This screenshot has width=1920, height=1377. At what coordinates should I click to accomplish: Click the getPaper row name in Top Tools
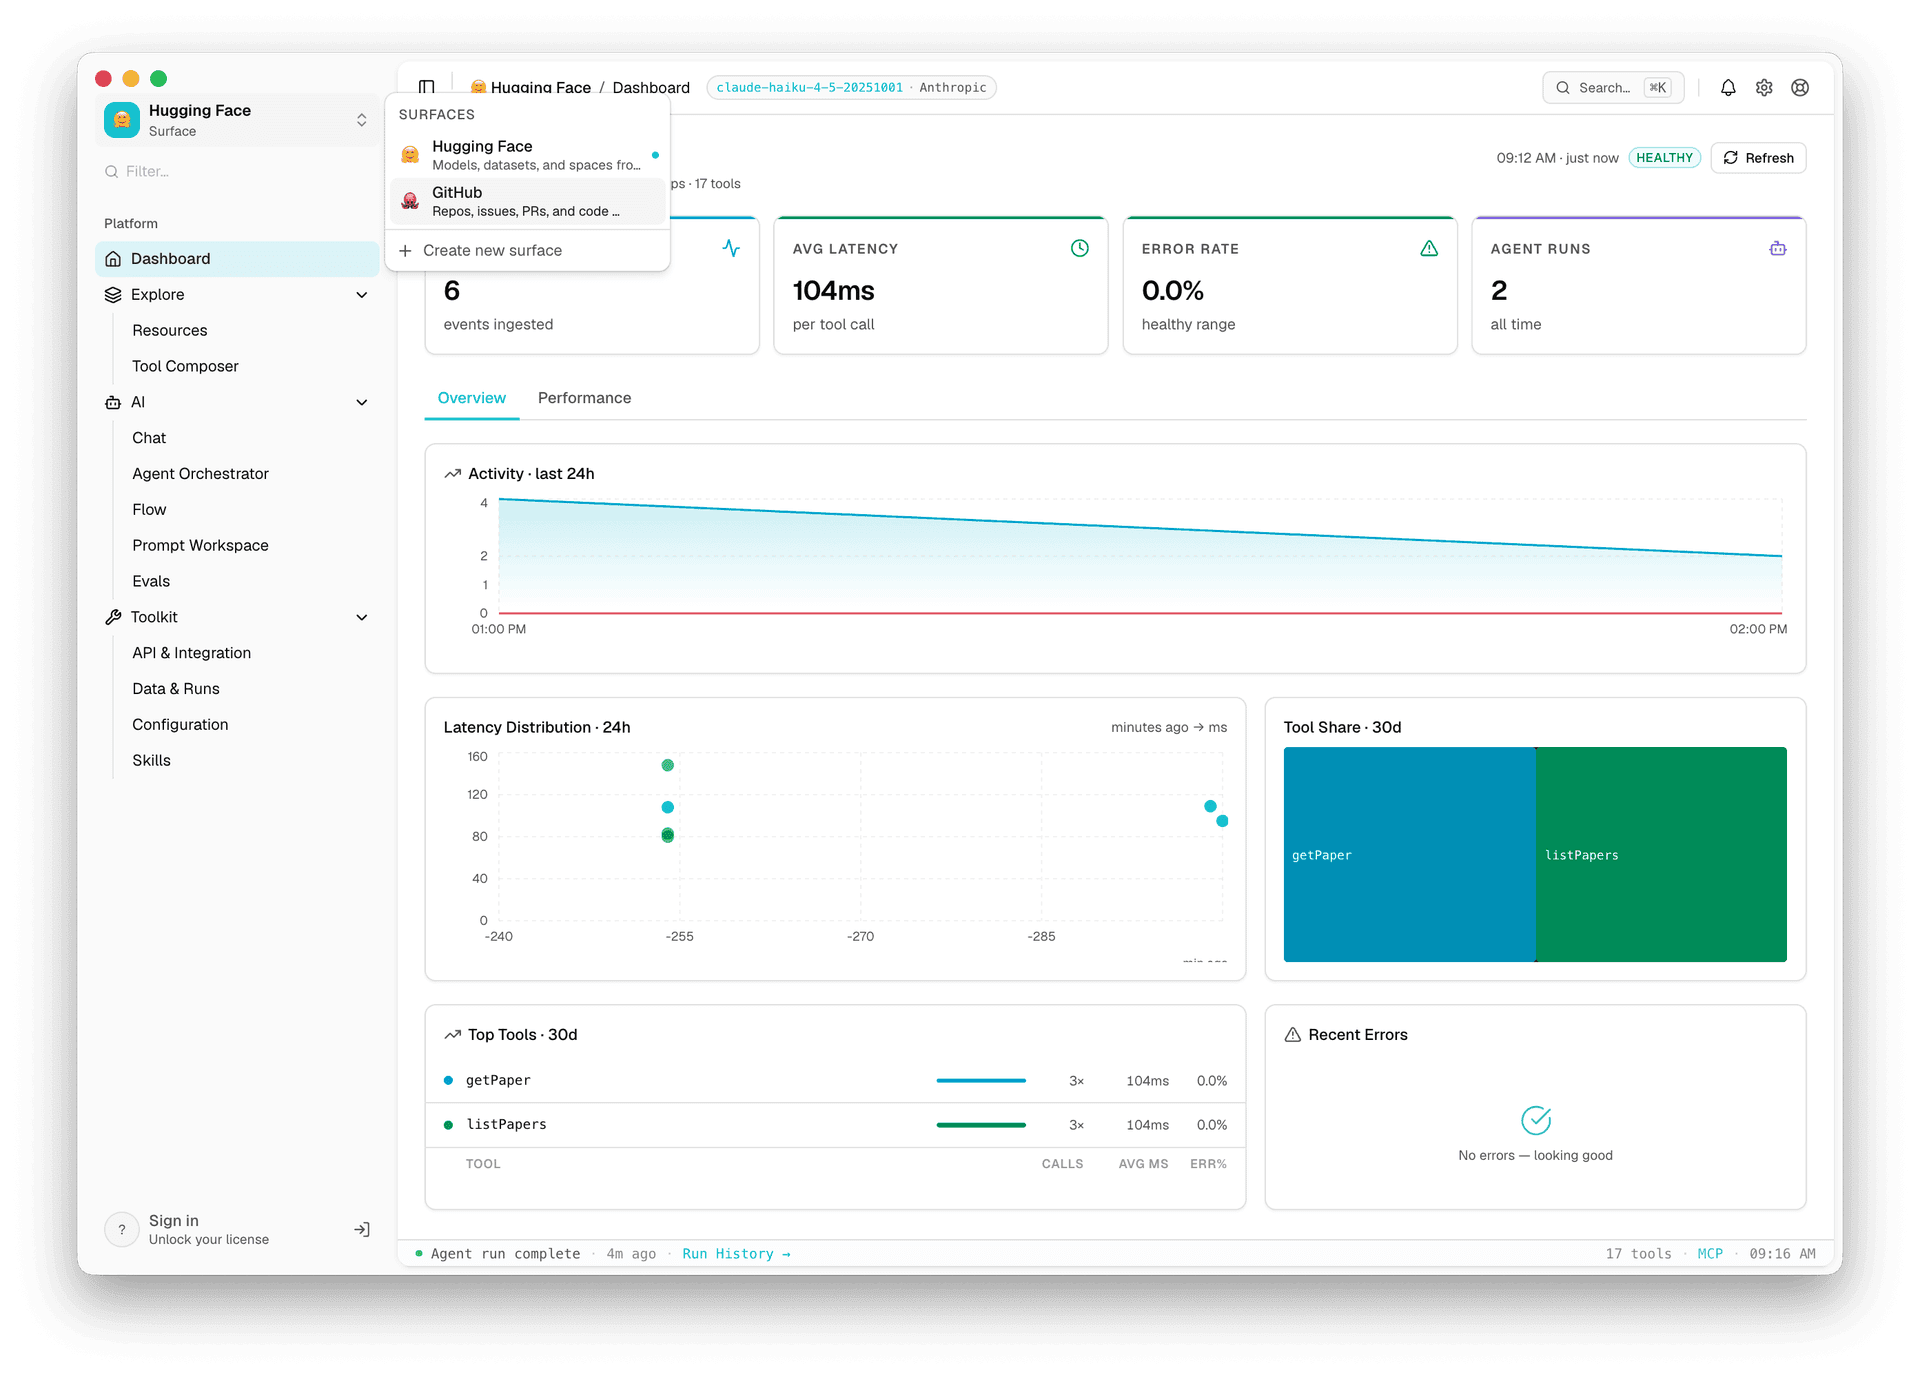tap(498, 1081)
